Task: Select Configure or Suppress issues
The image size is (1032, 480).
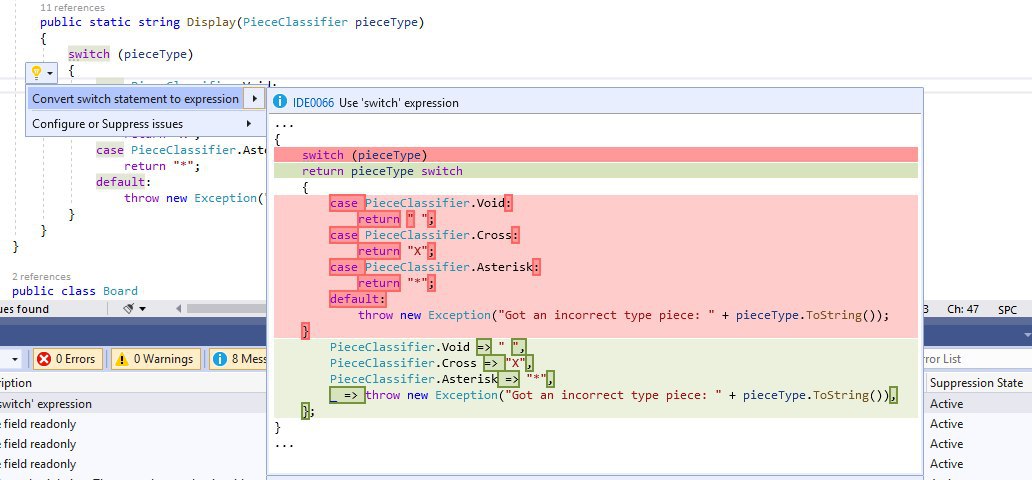Action: pos(107,124)
